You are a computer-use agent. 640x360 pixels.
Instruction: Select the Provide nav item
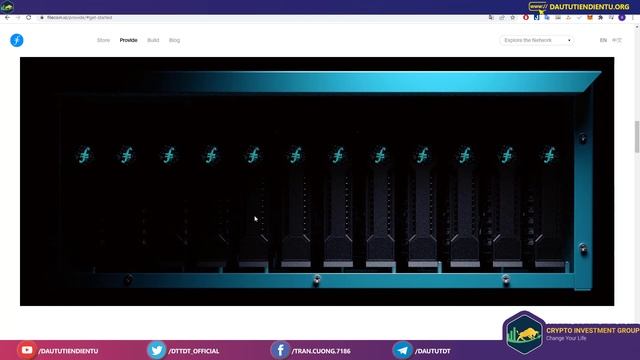click(x=129, y=40)
